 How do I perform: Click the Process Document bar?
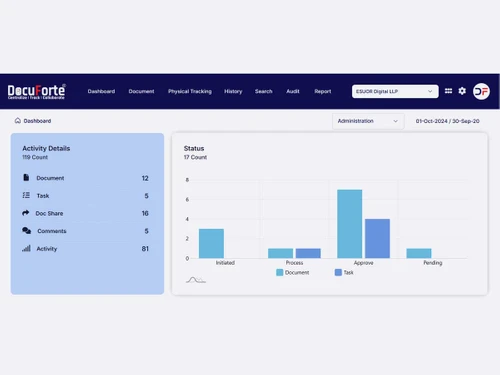click(280, 253)
